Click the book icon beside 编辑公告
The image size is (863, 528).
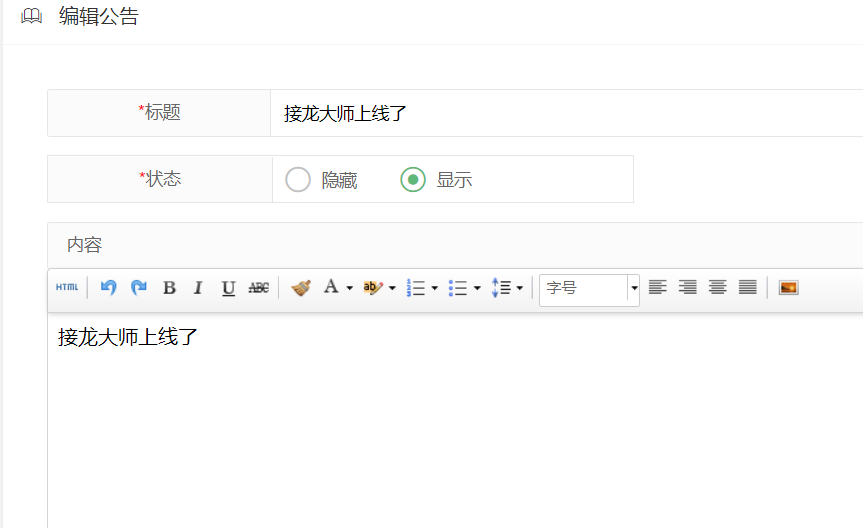coord(31,16)
